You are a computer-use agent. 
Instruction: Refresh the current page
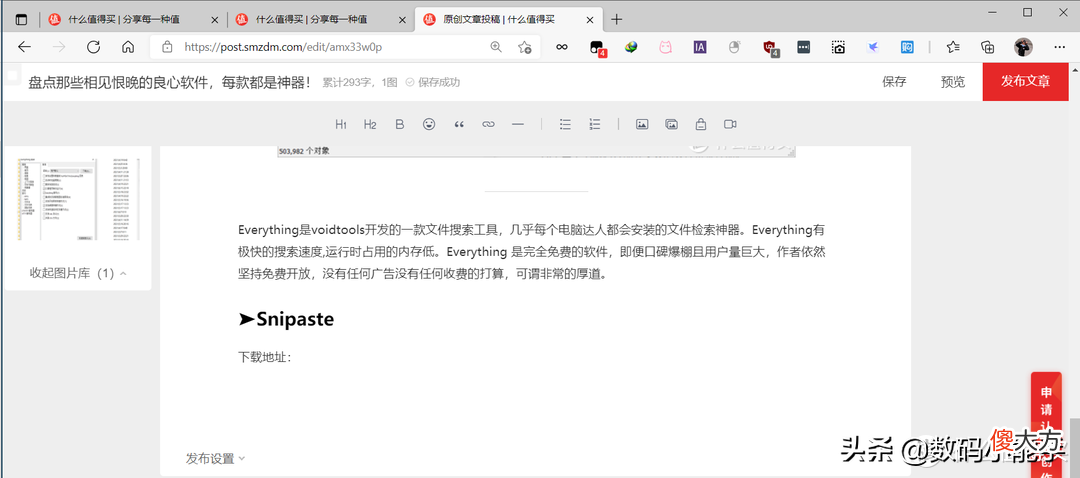(93, 47)
